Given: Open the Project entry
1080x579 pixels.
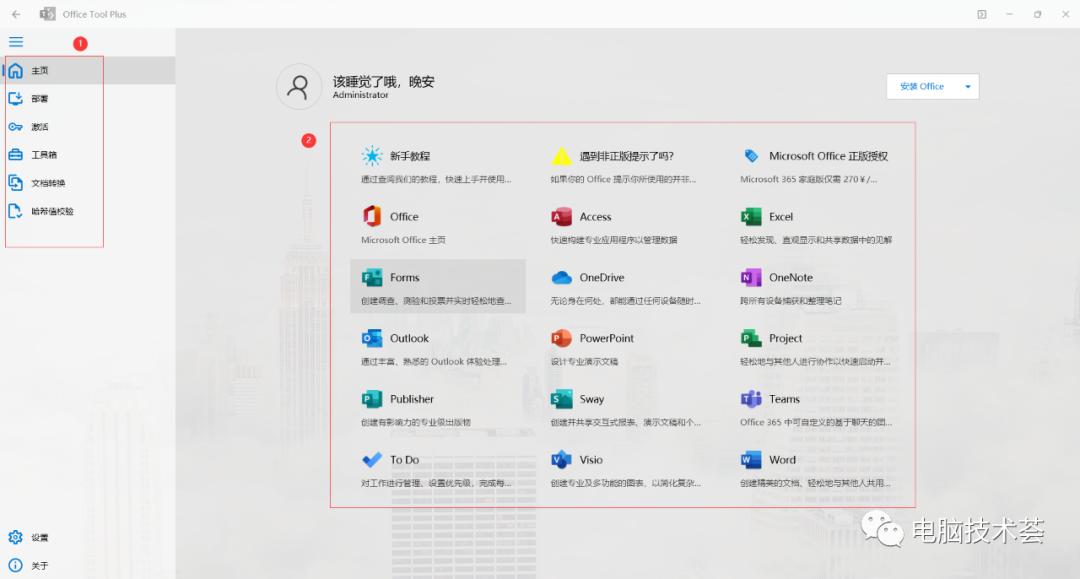Looking at the screenshot, I should point(751,338).
